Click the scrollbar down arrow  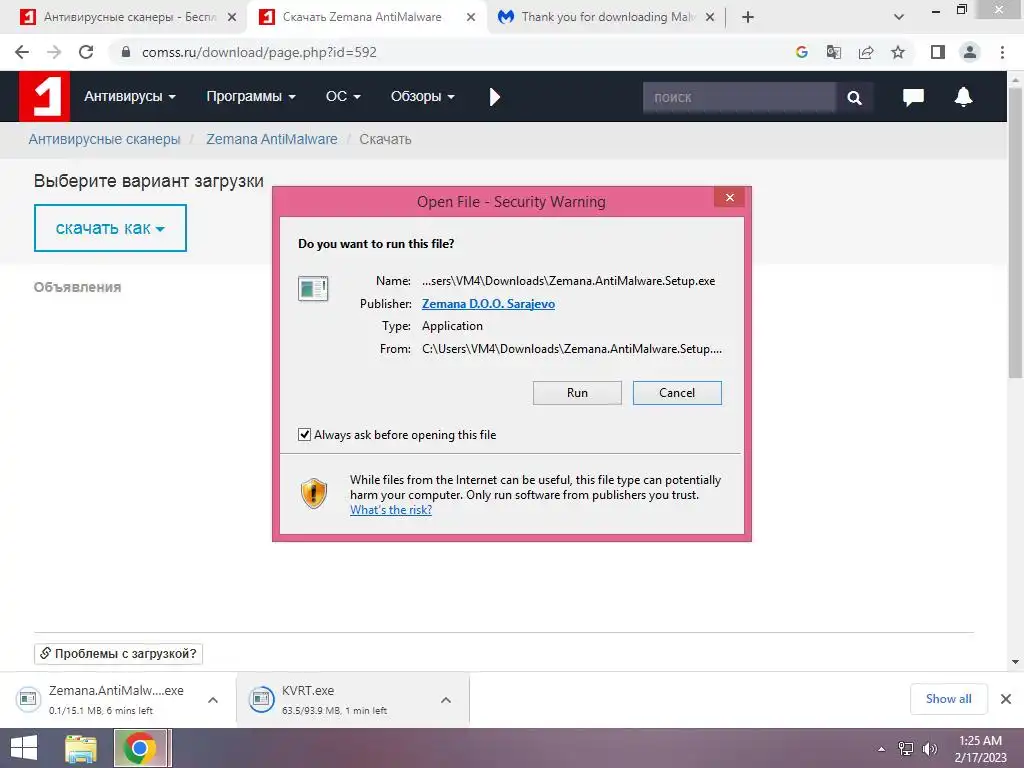[x=1015, y=662]
